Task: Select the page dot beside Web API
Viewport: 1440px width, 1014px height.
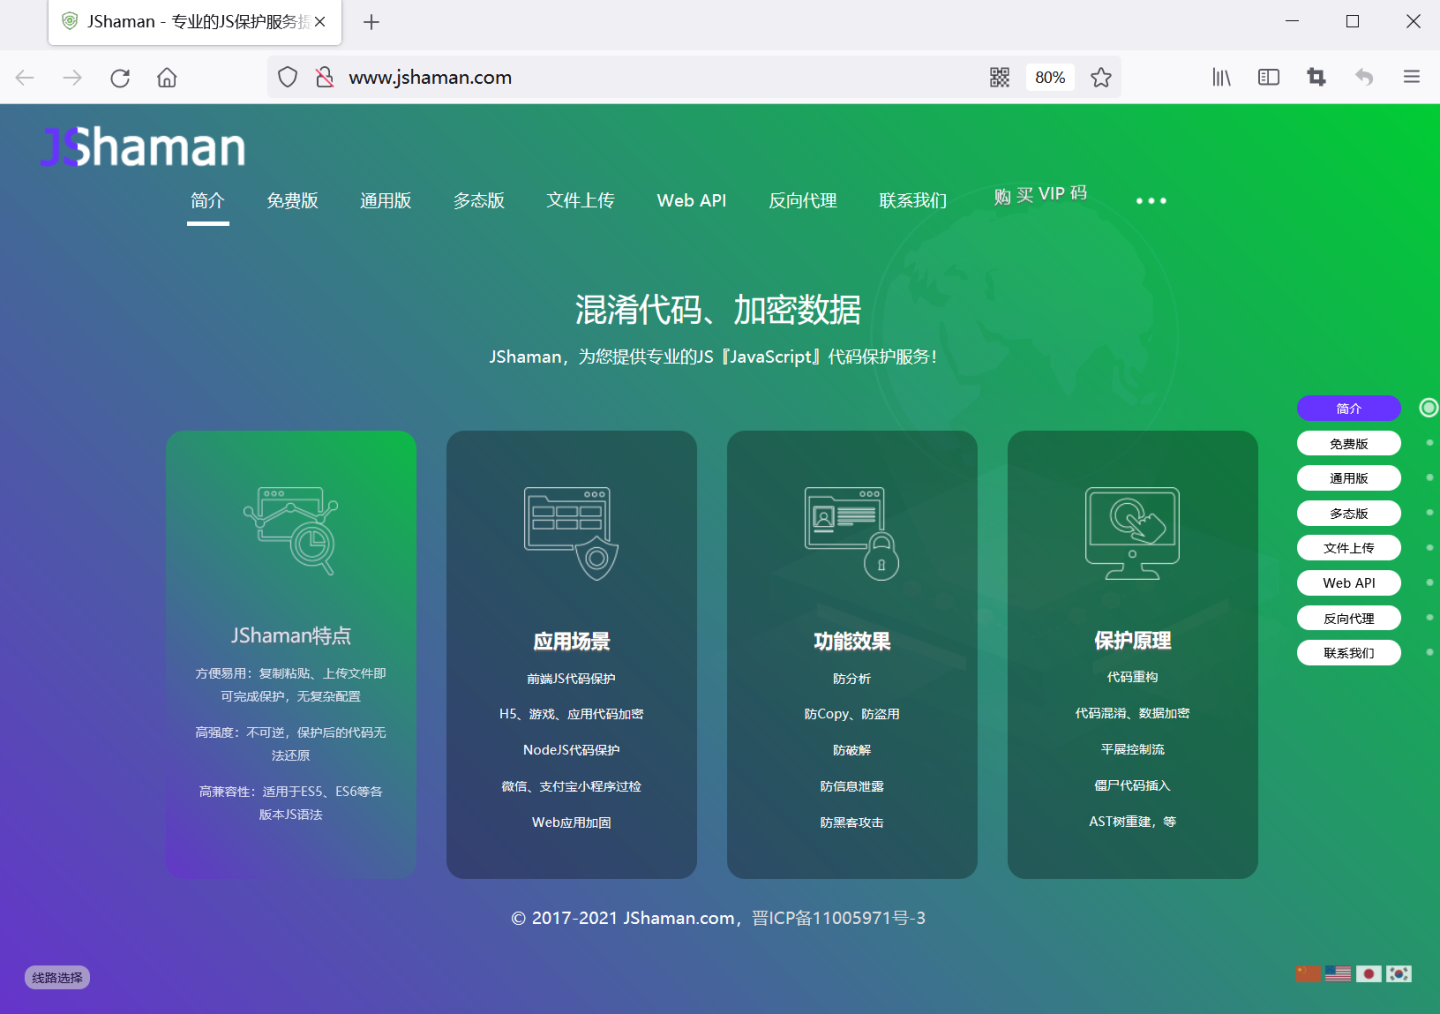Action: click(x=1430, y=582)
